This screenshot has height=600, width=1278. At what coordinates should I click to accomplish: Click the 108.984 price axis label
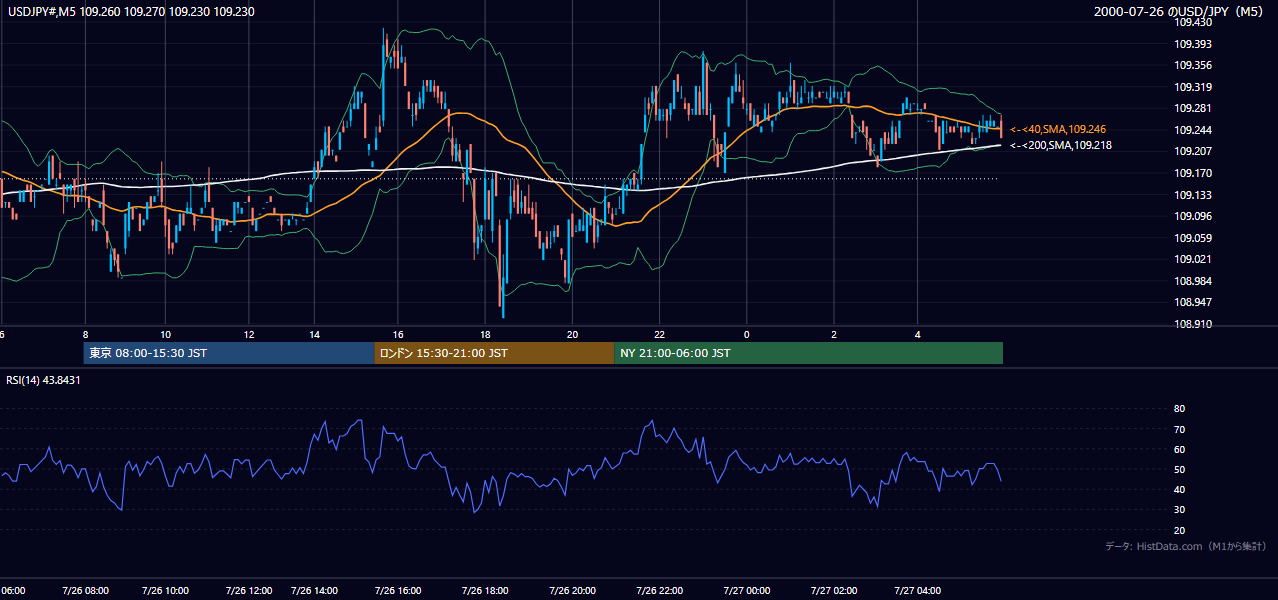1193,281
